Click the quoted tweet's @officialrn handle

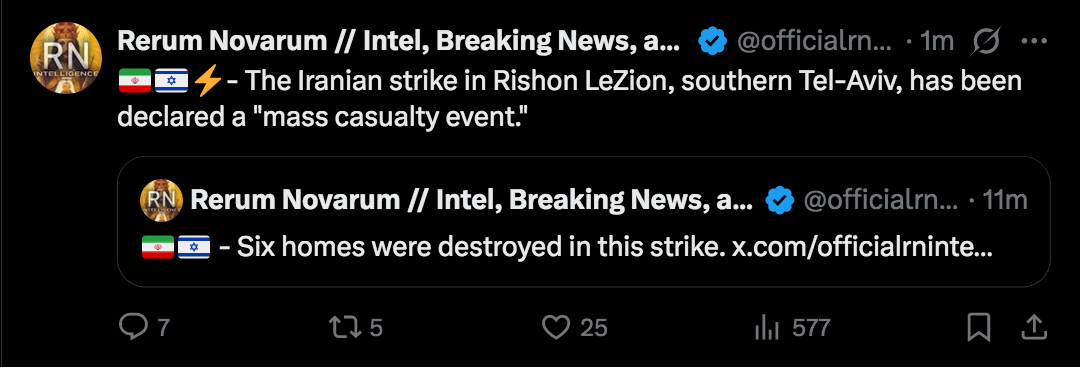point(881,200)
